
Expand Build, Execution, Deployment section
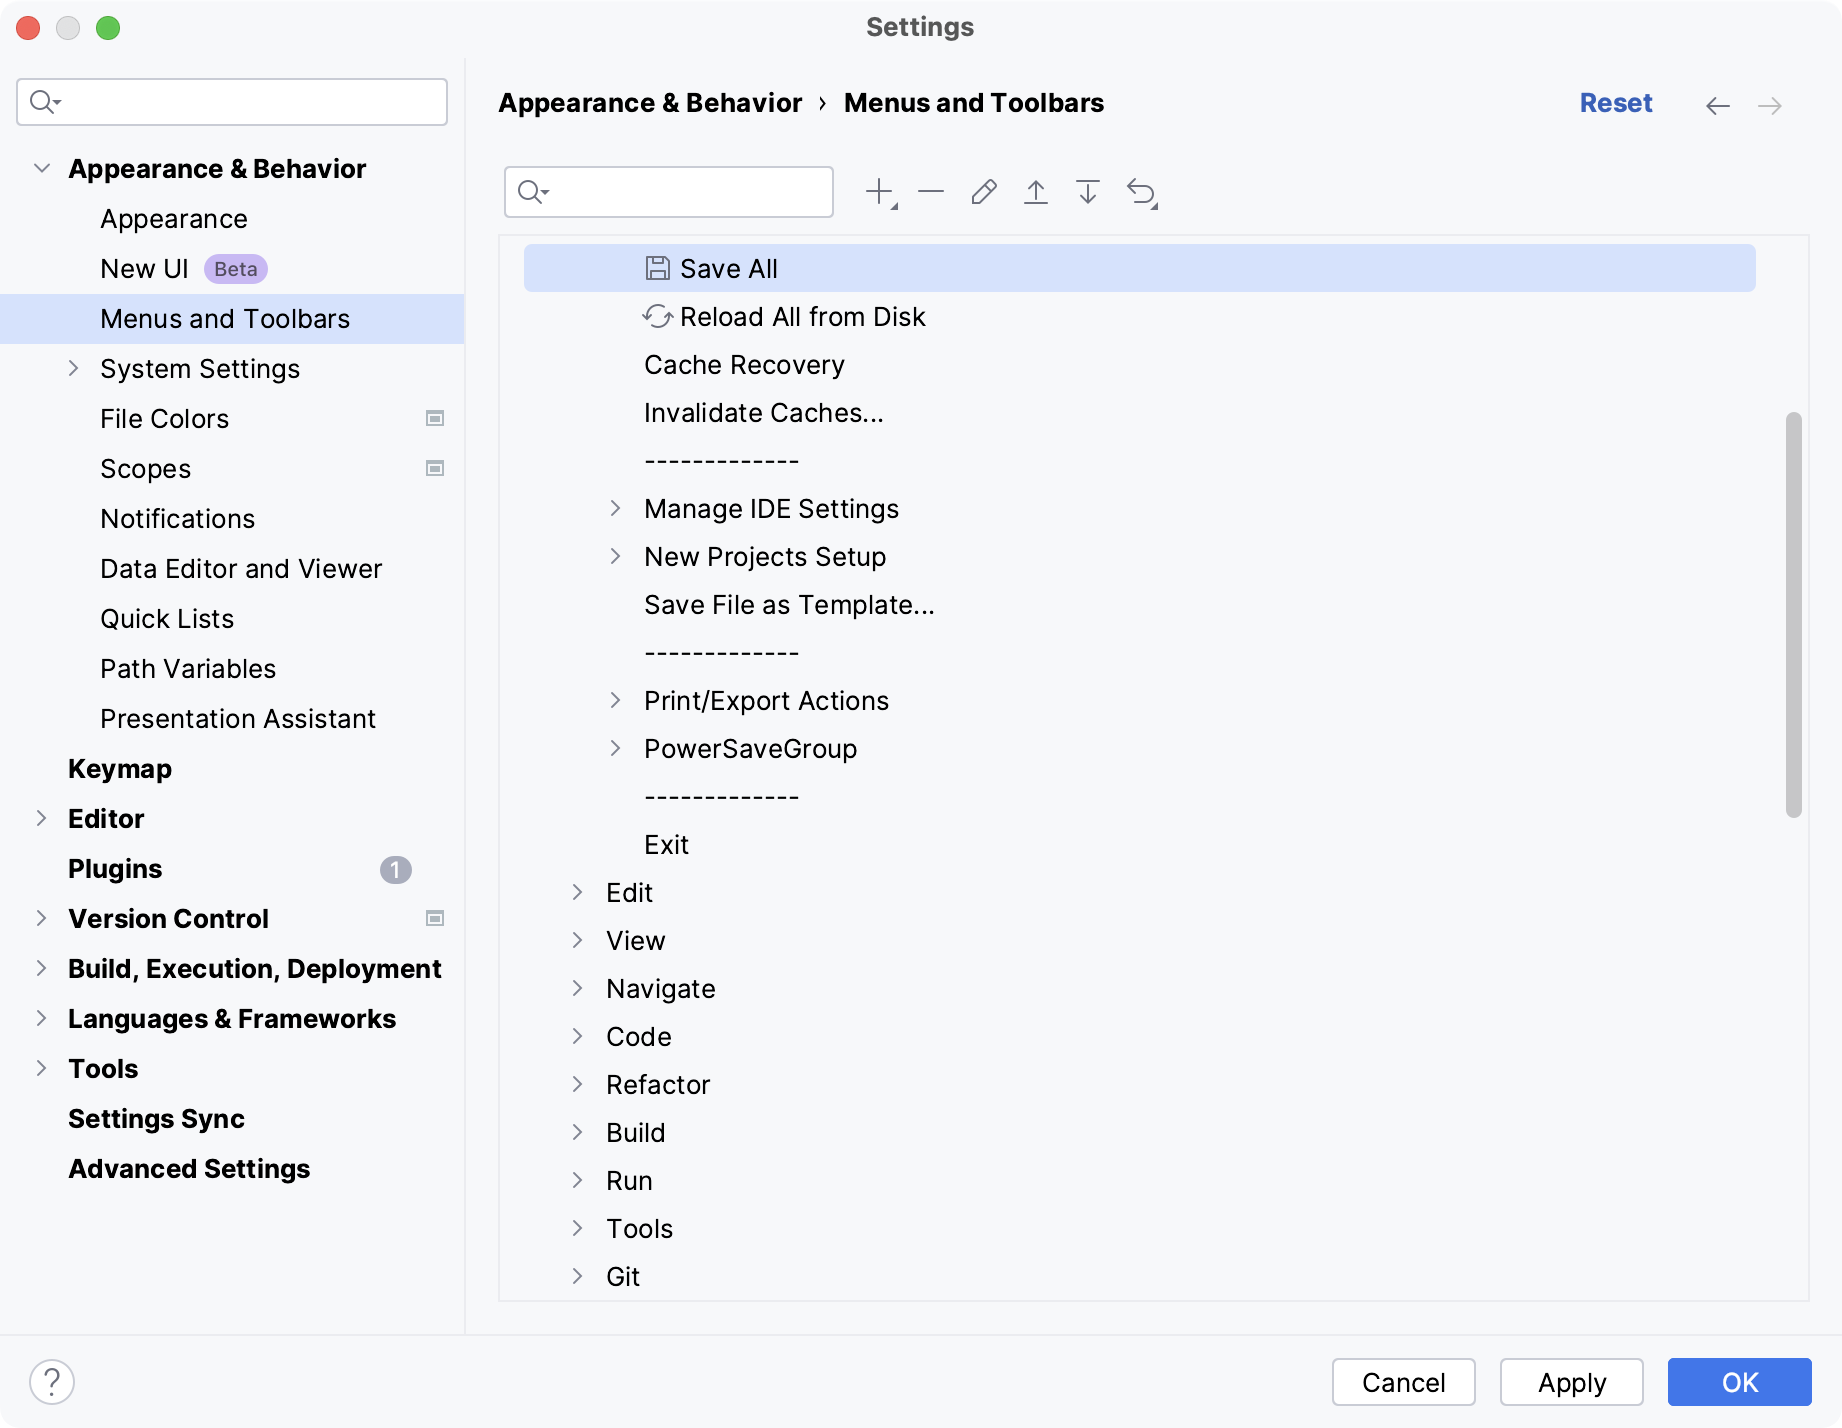[x=41, y=968]
